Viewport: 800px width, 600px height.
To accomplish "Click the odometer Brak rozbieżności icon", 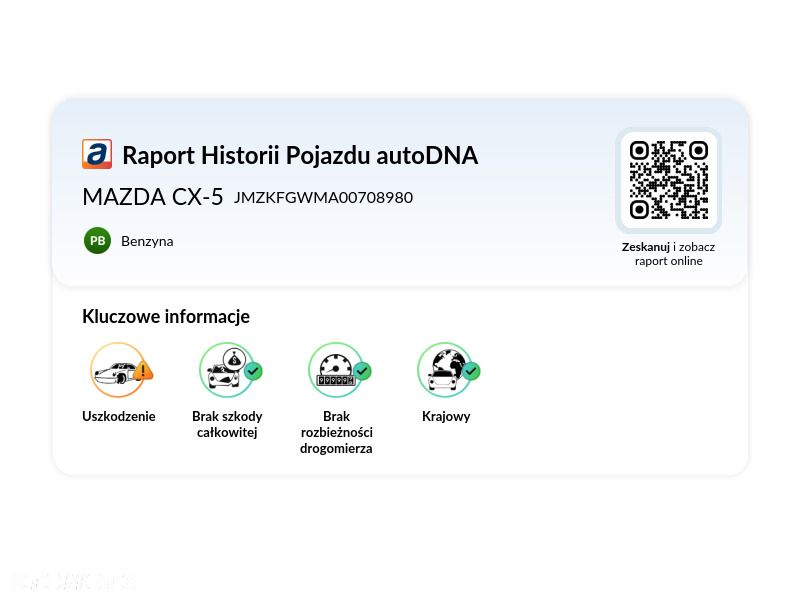I will (339, 370).
